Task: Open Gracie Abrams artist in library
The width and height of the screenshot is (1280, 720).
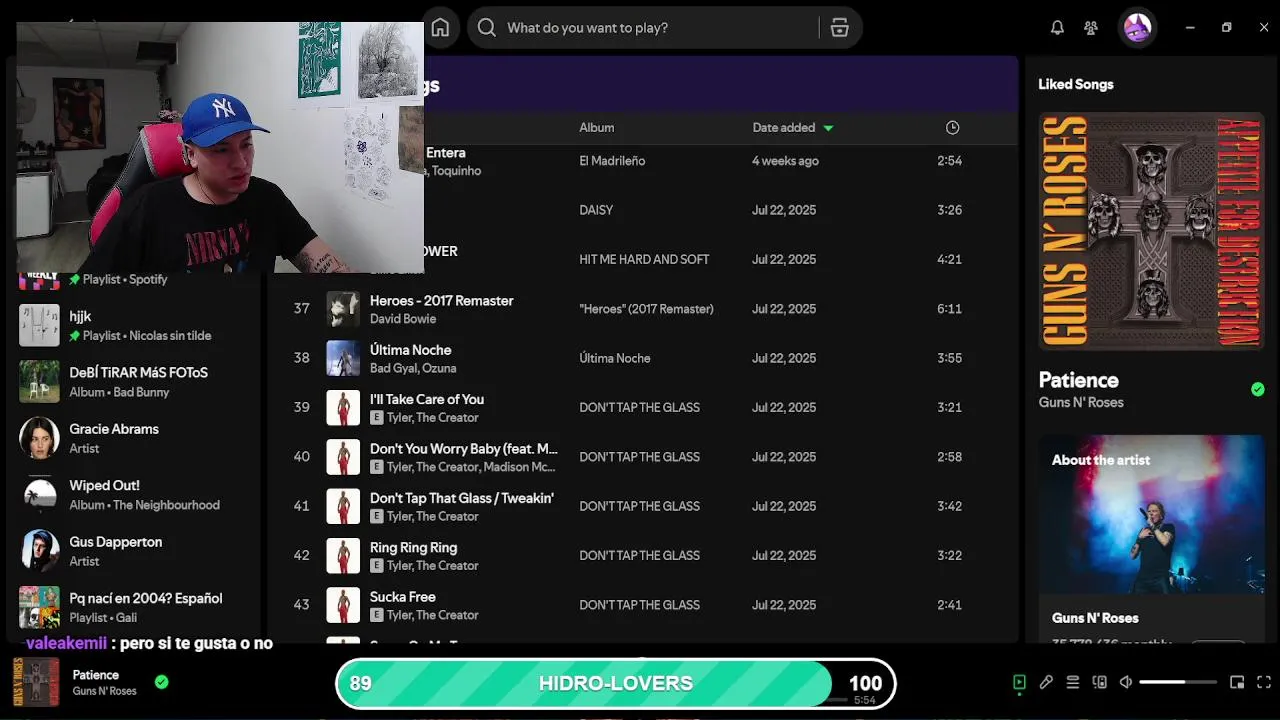Action: coord(136,438)
